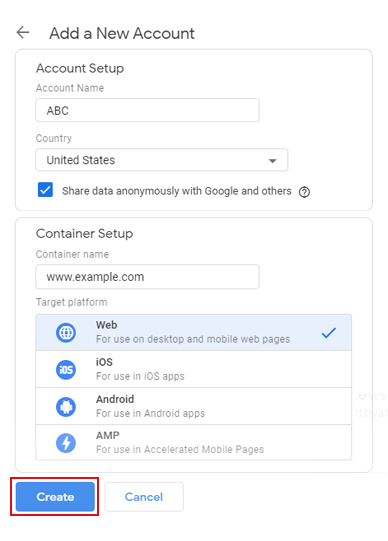Click the Country dropdown arrow
Viewport: 388px width, 541px height.
[x=272, y=161]
